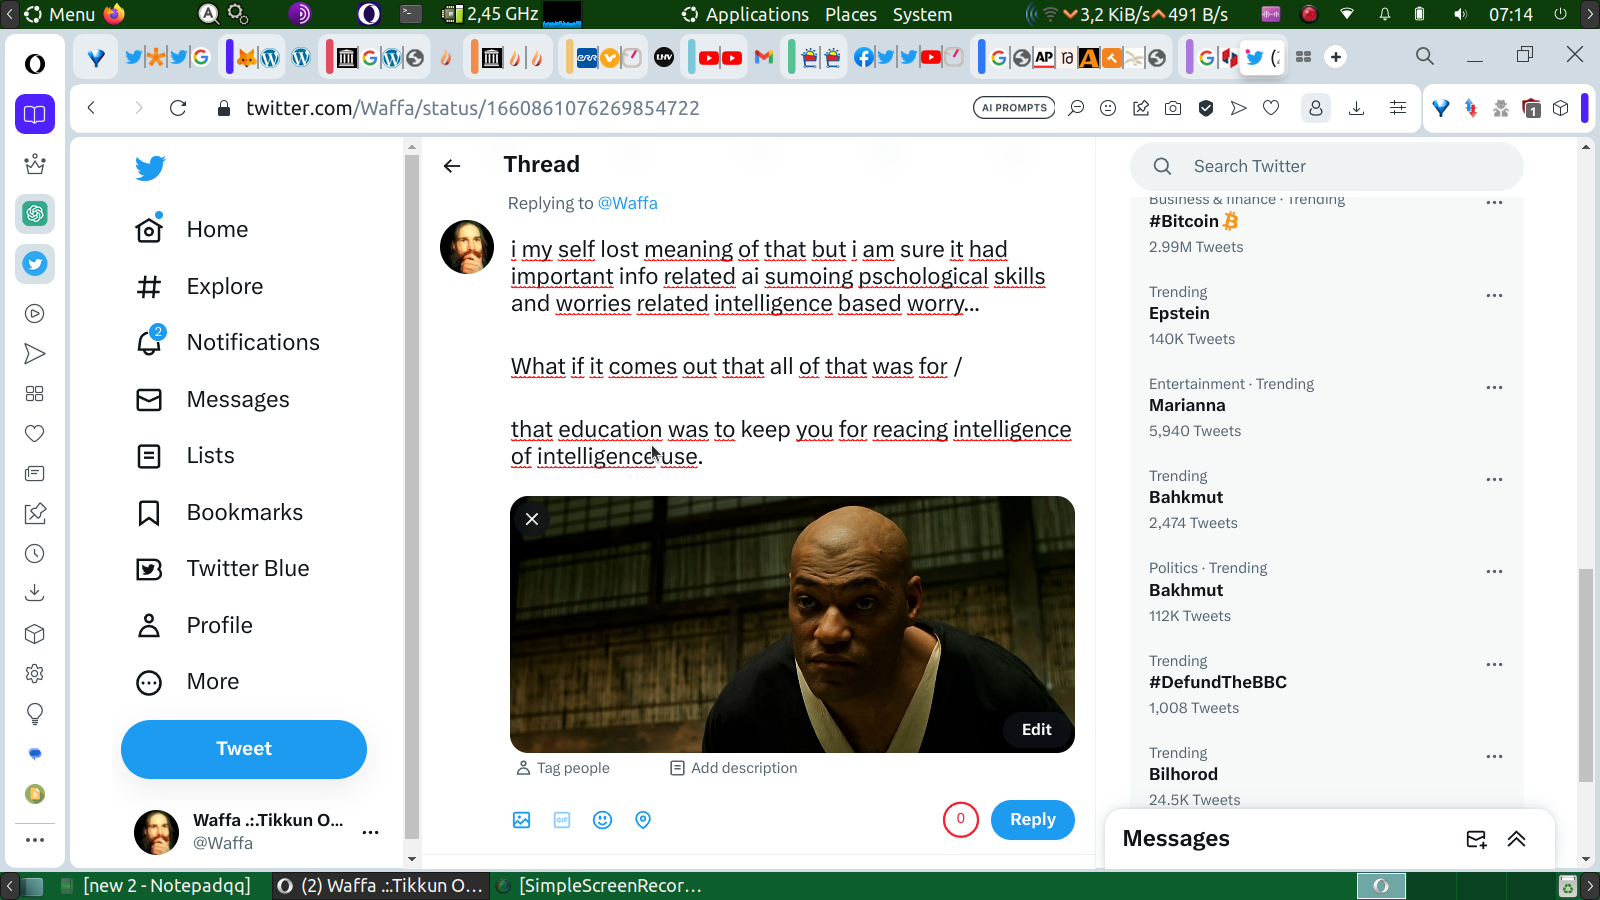Viewport: 1600px width, 900px height.
Task: Open the profile icon in the address bar
Action: point(1316,108)
